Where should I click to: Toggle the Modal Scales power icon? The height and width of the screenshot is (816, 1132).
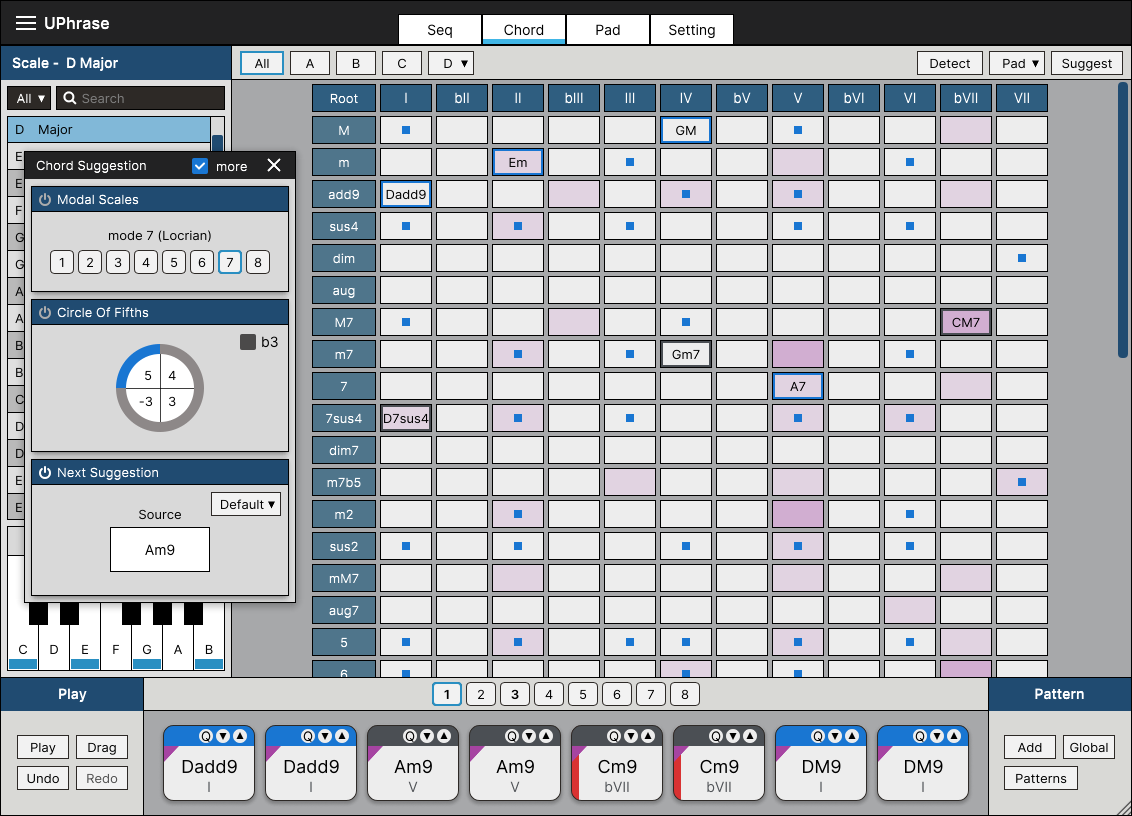coord(45,199)
